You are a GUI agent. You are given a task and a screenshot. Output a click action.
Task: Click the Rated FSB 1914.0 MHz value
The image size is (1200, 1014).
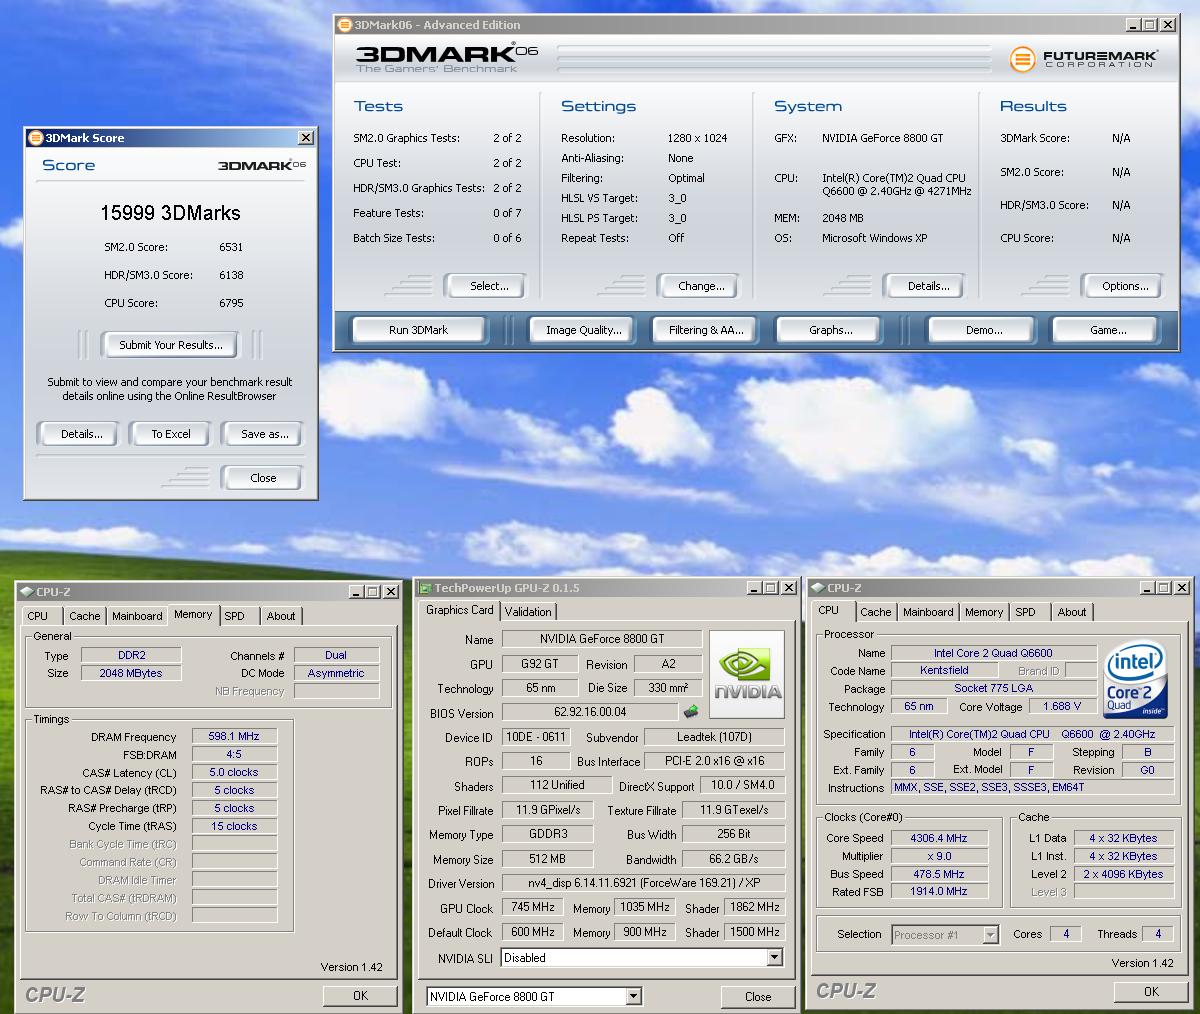[x=939, y=891]
